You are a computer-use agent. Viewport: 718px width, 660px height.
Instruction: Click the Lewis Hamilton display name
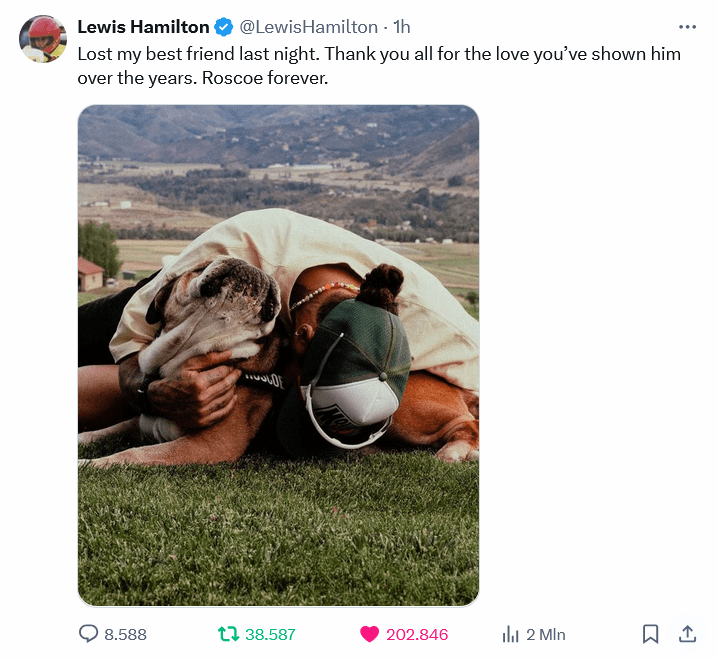tap(143, 27)
